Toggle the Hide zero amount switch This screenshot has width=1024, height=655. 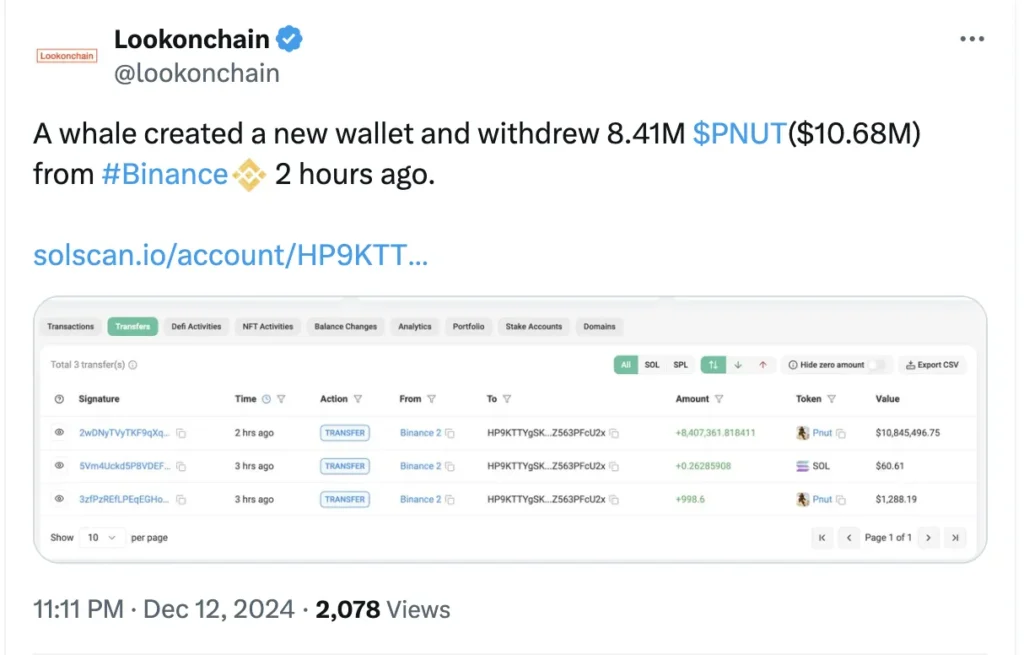[x=877, y=366]
